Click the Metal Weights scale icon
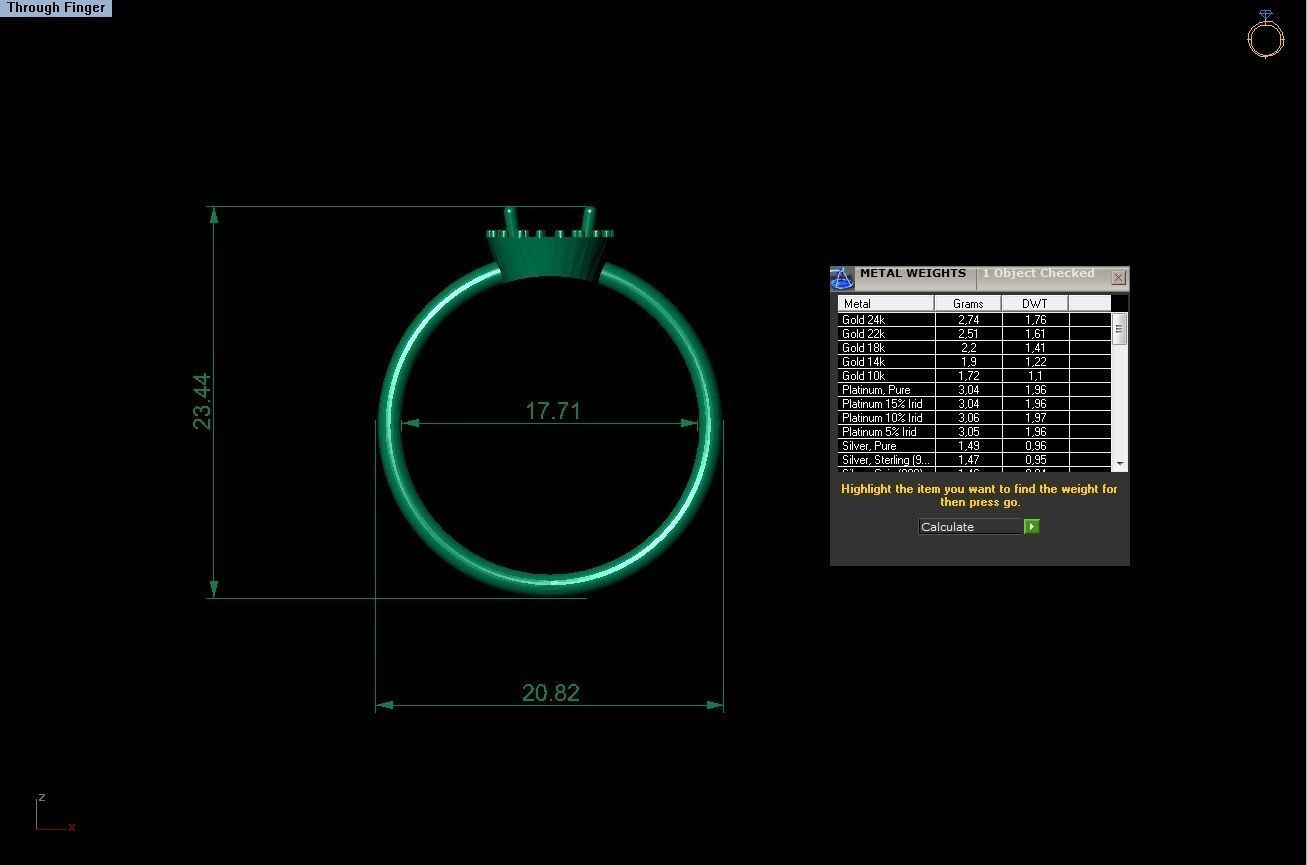1307x865 pixels. click(842, 278)
